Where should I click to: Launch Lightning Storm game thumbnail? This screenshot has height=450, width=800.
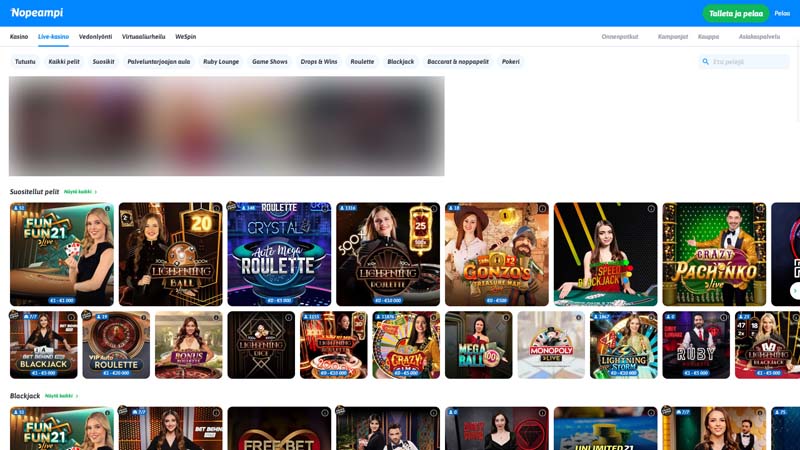[623, 345]
